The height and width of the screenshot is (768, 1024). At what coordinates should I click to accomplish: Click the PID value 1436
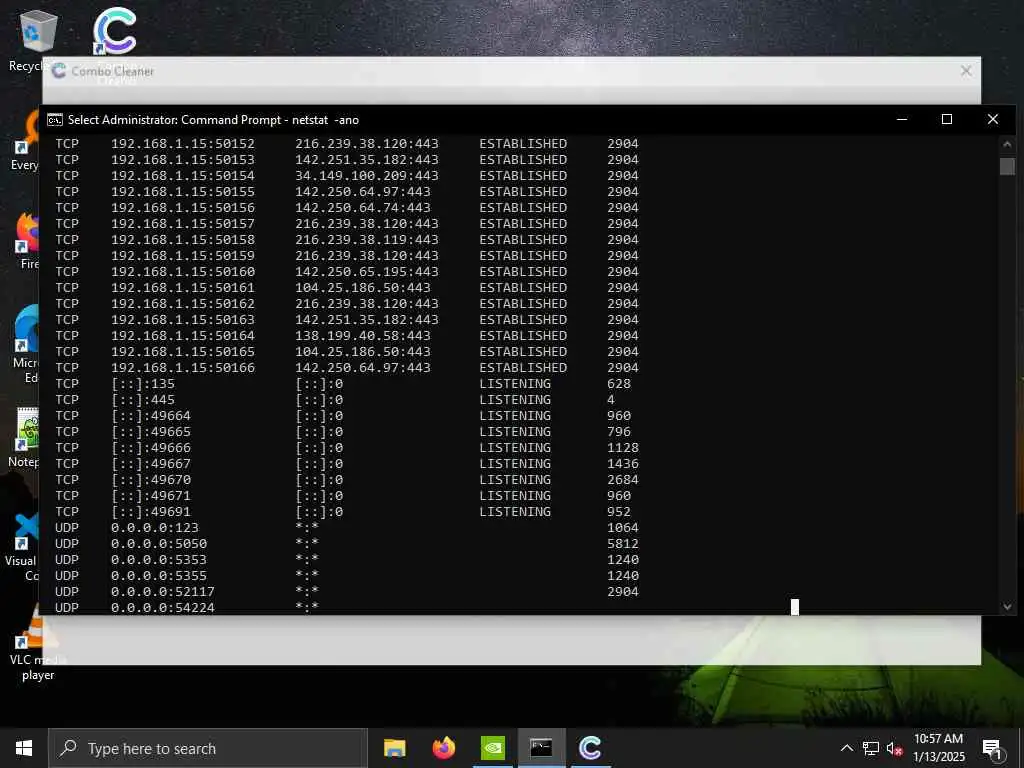[x=623, y=464]
